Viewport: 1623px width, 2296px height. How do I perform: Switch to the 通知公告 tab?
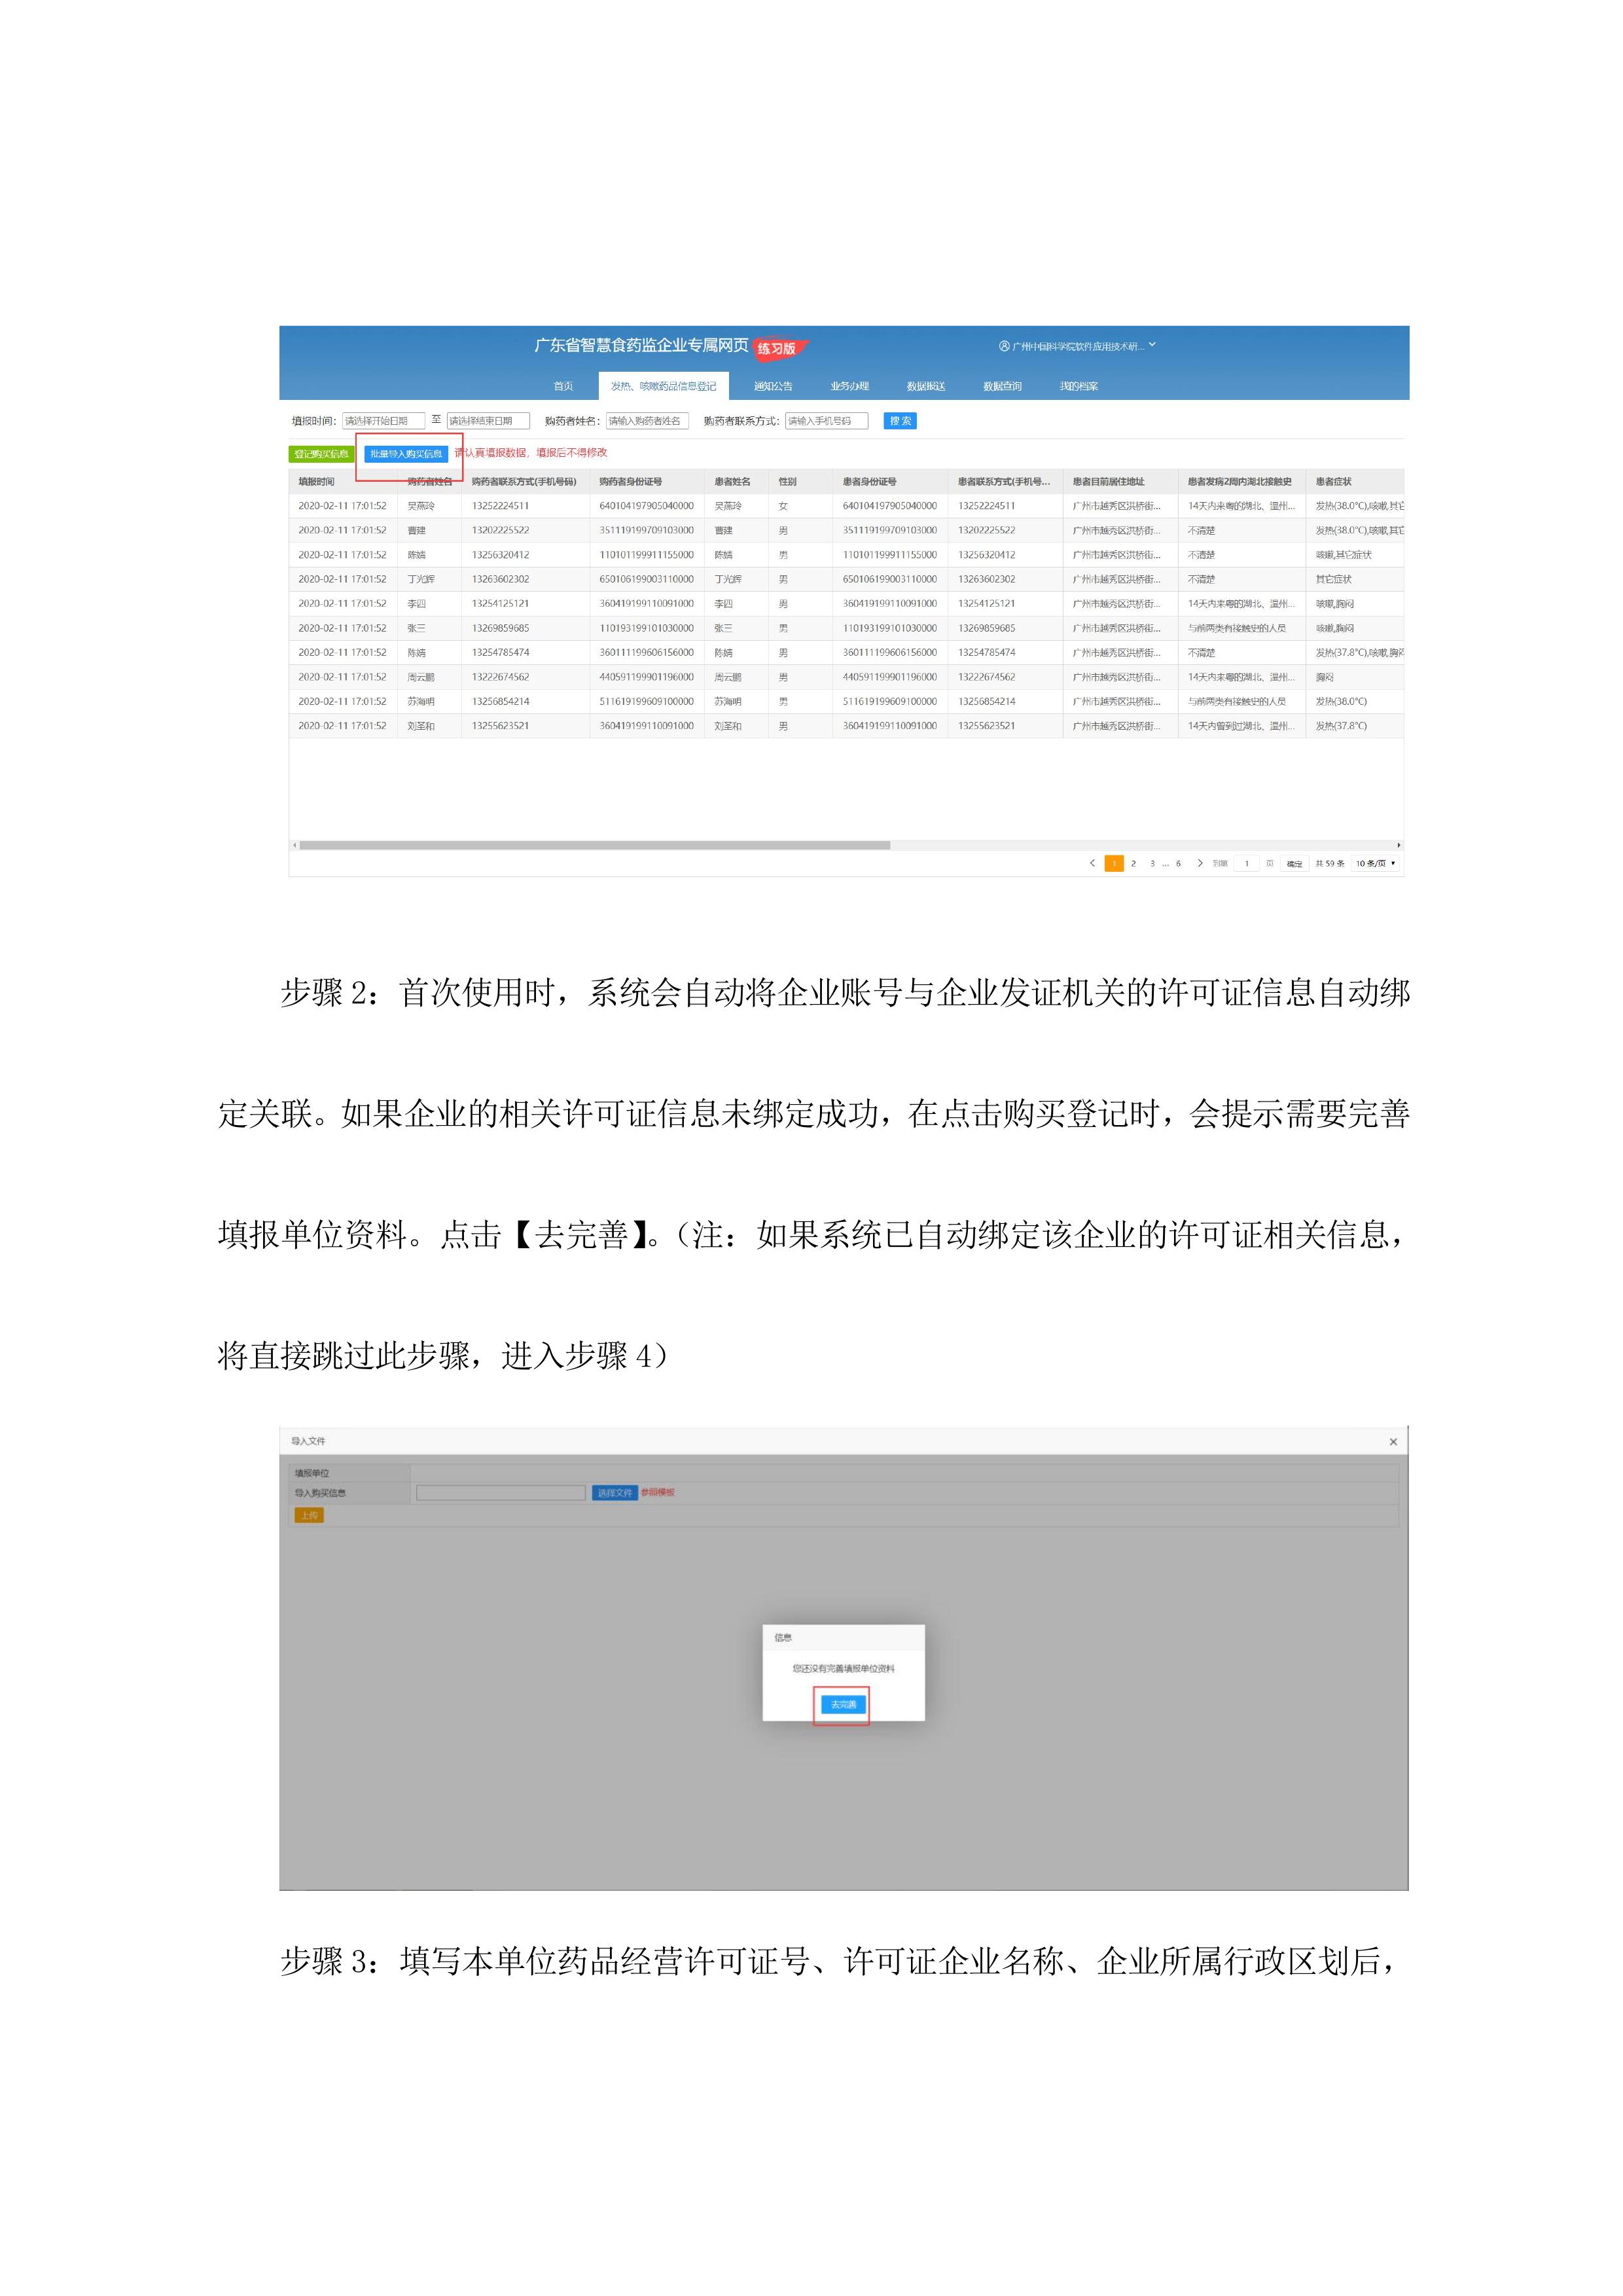(x=773, y=386)
